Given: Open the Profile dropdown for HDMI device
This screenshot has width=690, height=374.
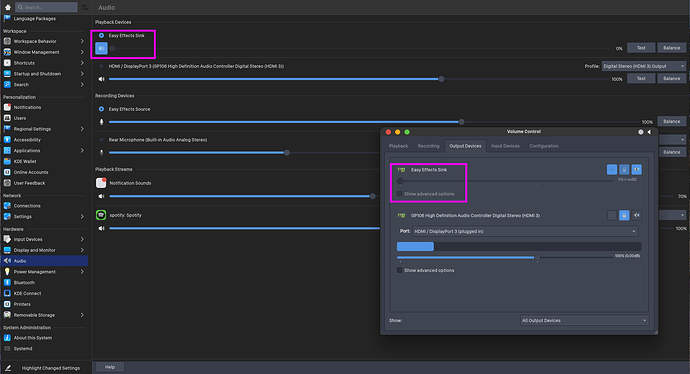Looking at the screenshot, I should (x=644, y=66).
